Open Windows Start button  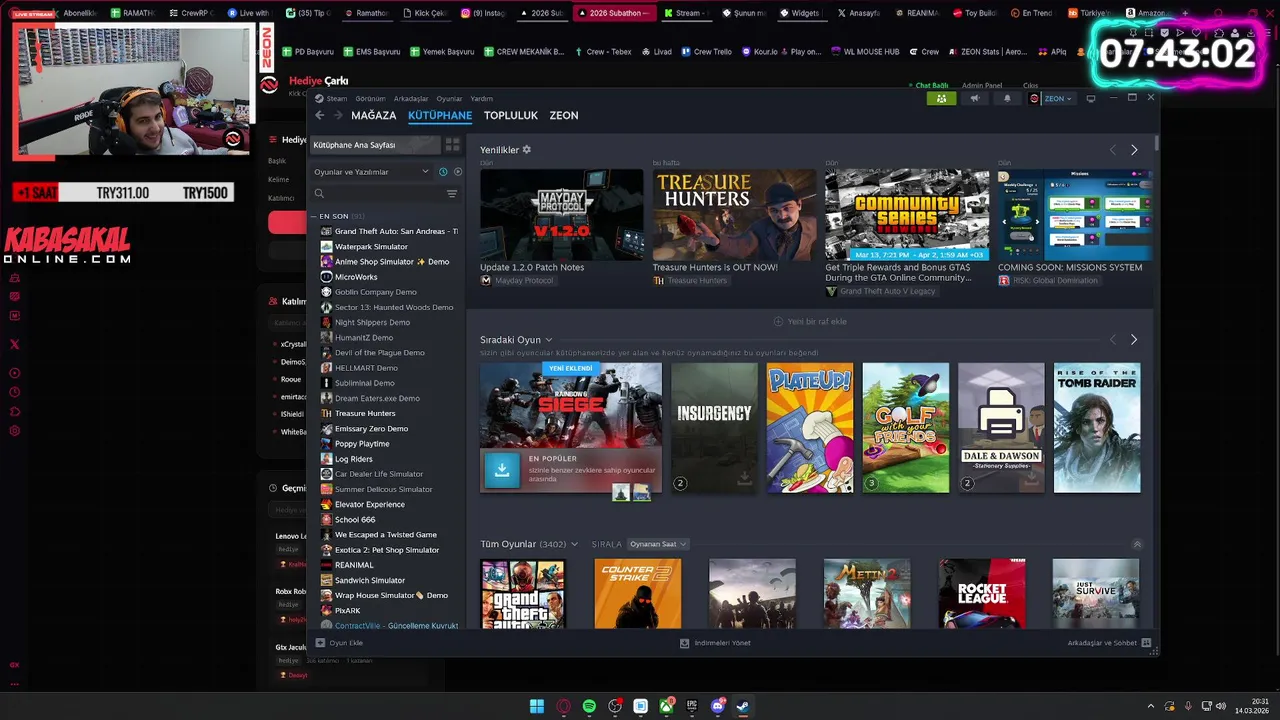coord(537,706)
